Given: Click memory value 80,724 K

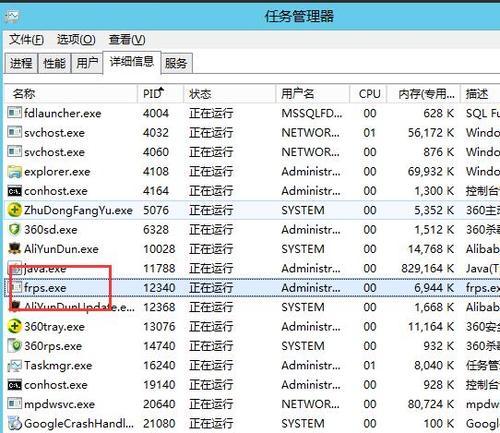Looking at the screenshot, I should pyautogui.click(x=431, y=404).
